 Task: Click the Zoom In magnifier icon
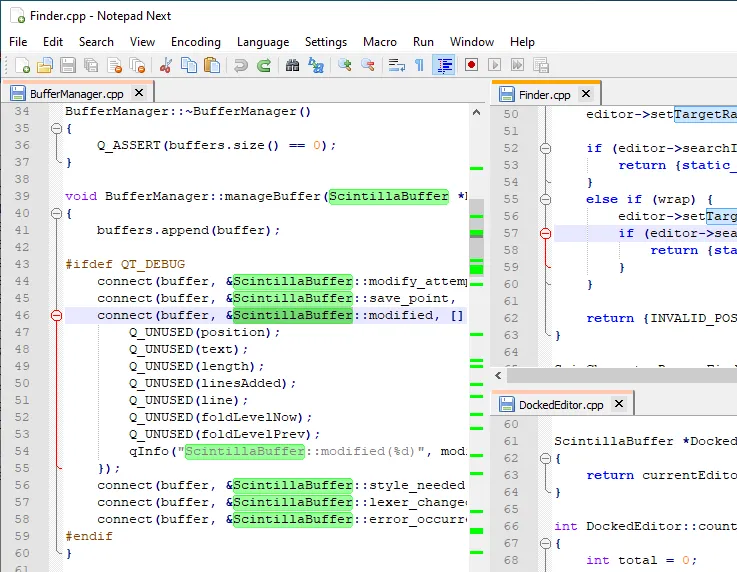[345, 66]
